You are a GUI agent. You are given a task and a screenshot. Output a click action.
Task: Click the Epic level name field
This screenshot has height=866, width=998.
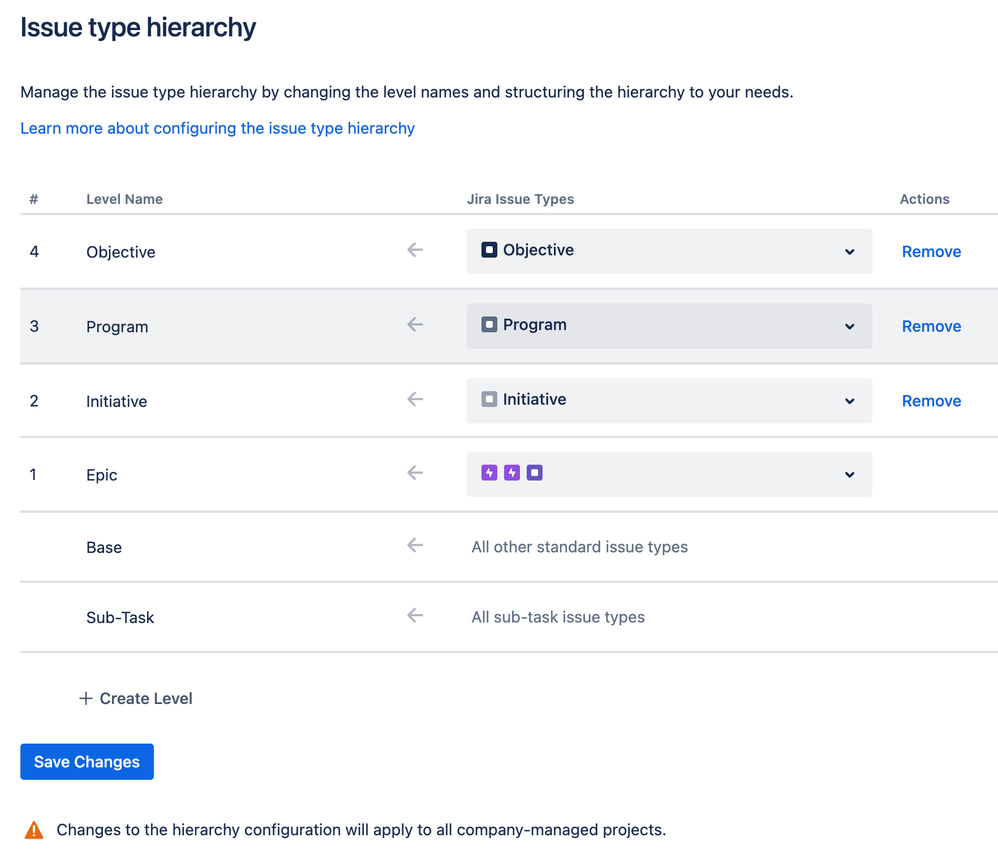click(x=102, y=475)
